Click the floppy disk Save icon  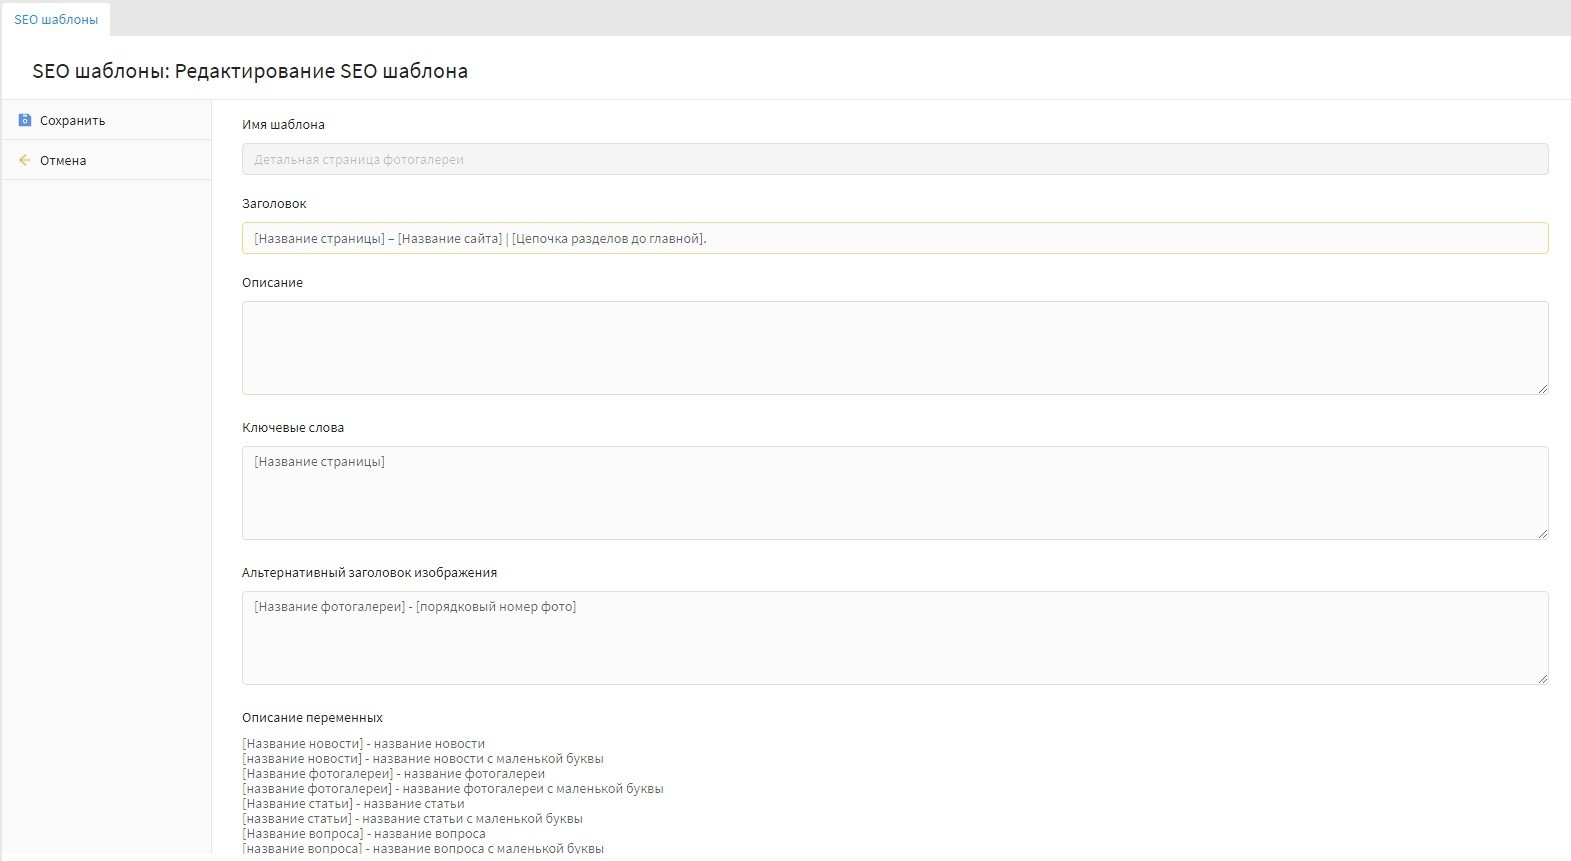pyautogui.click(x=25, y=120)
